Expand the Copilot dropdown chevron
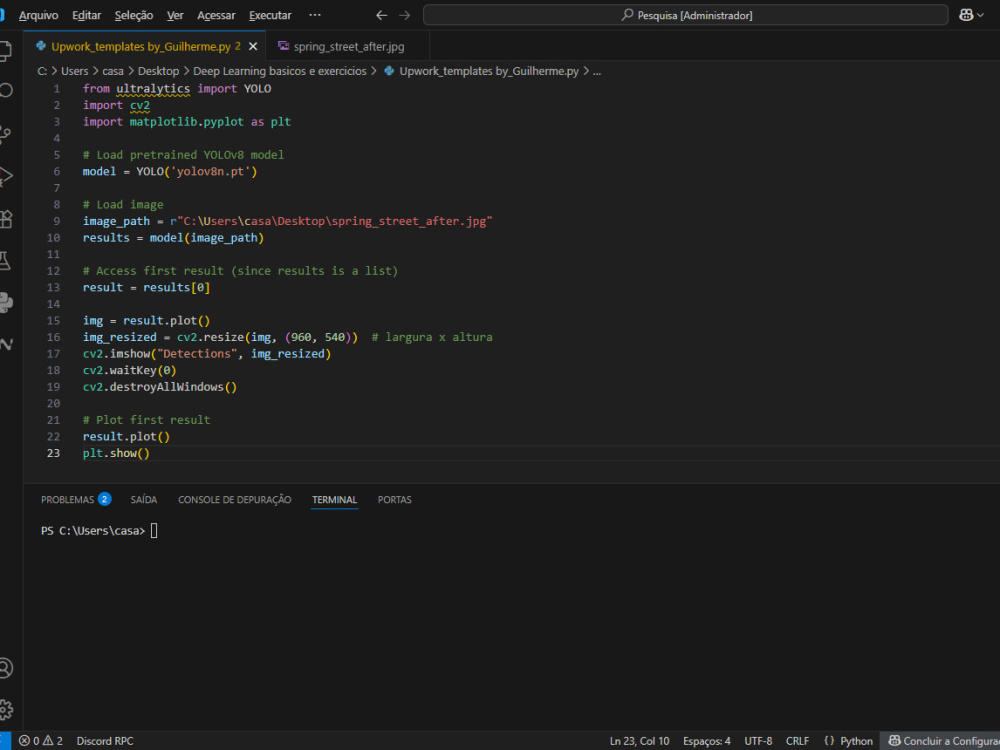The width and height of the screenshot is (1000, 750). pos(980,15)
